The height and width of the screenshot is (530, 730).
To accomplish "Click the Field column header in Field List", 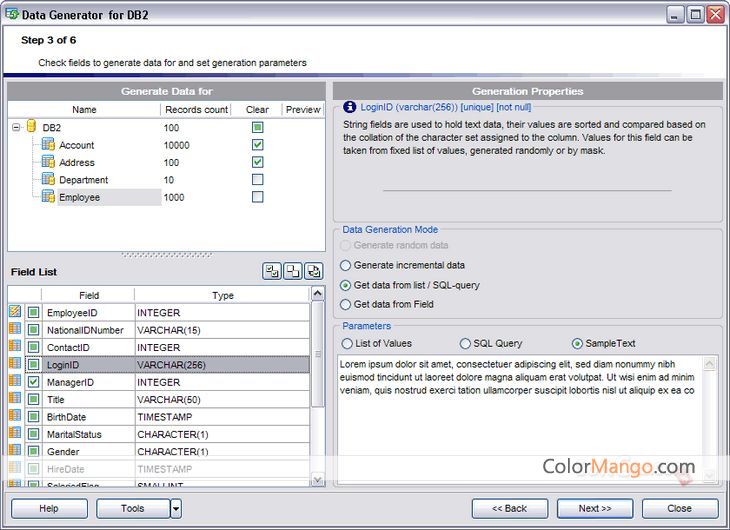I will click(x=89, y=295).
